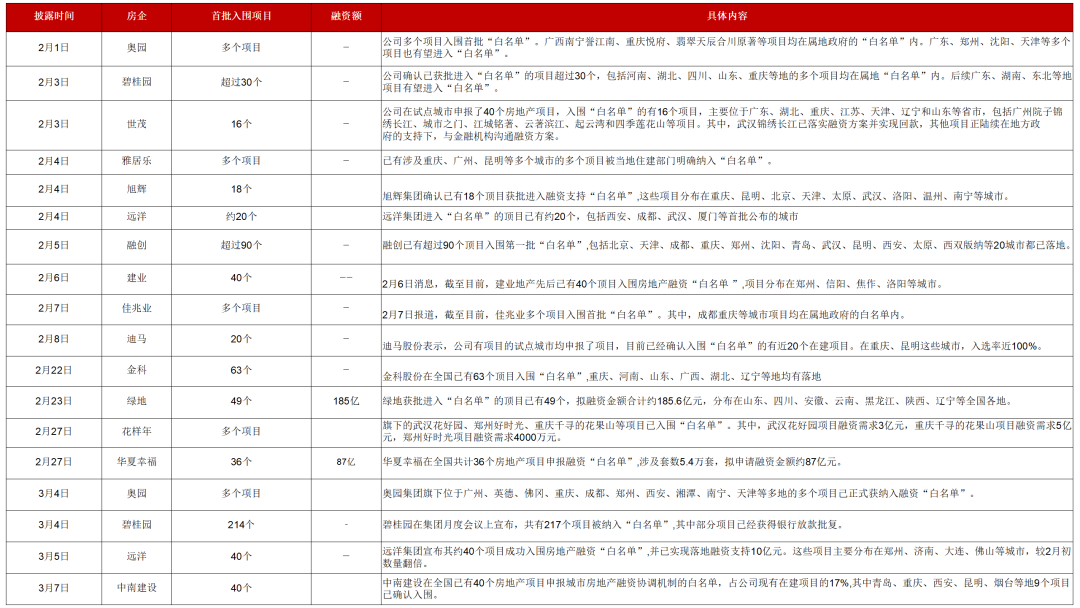Select 40个 in the 建业 row
Image resolution: width=1080 pixels, height=608 pixels.
(241, 277)
